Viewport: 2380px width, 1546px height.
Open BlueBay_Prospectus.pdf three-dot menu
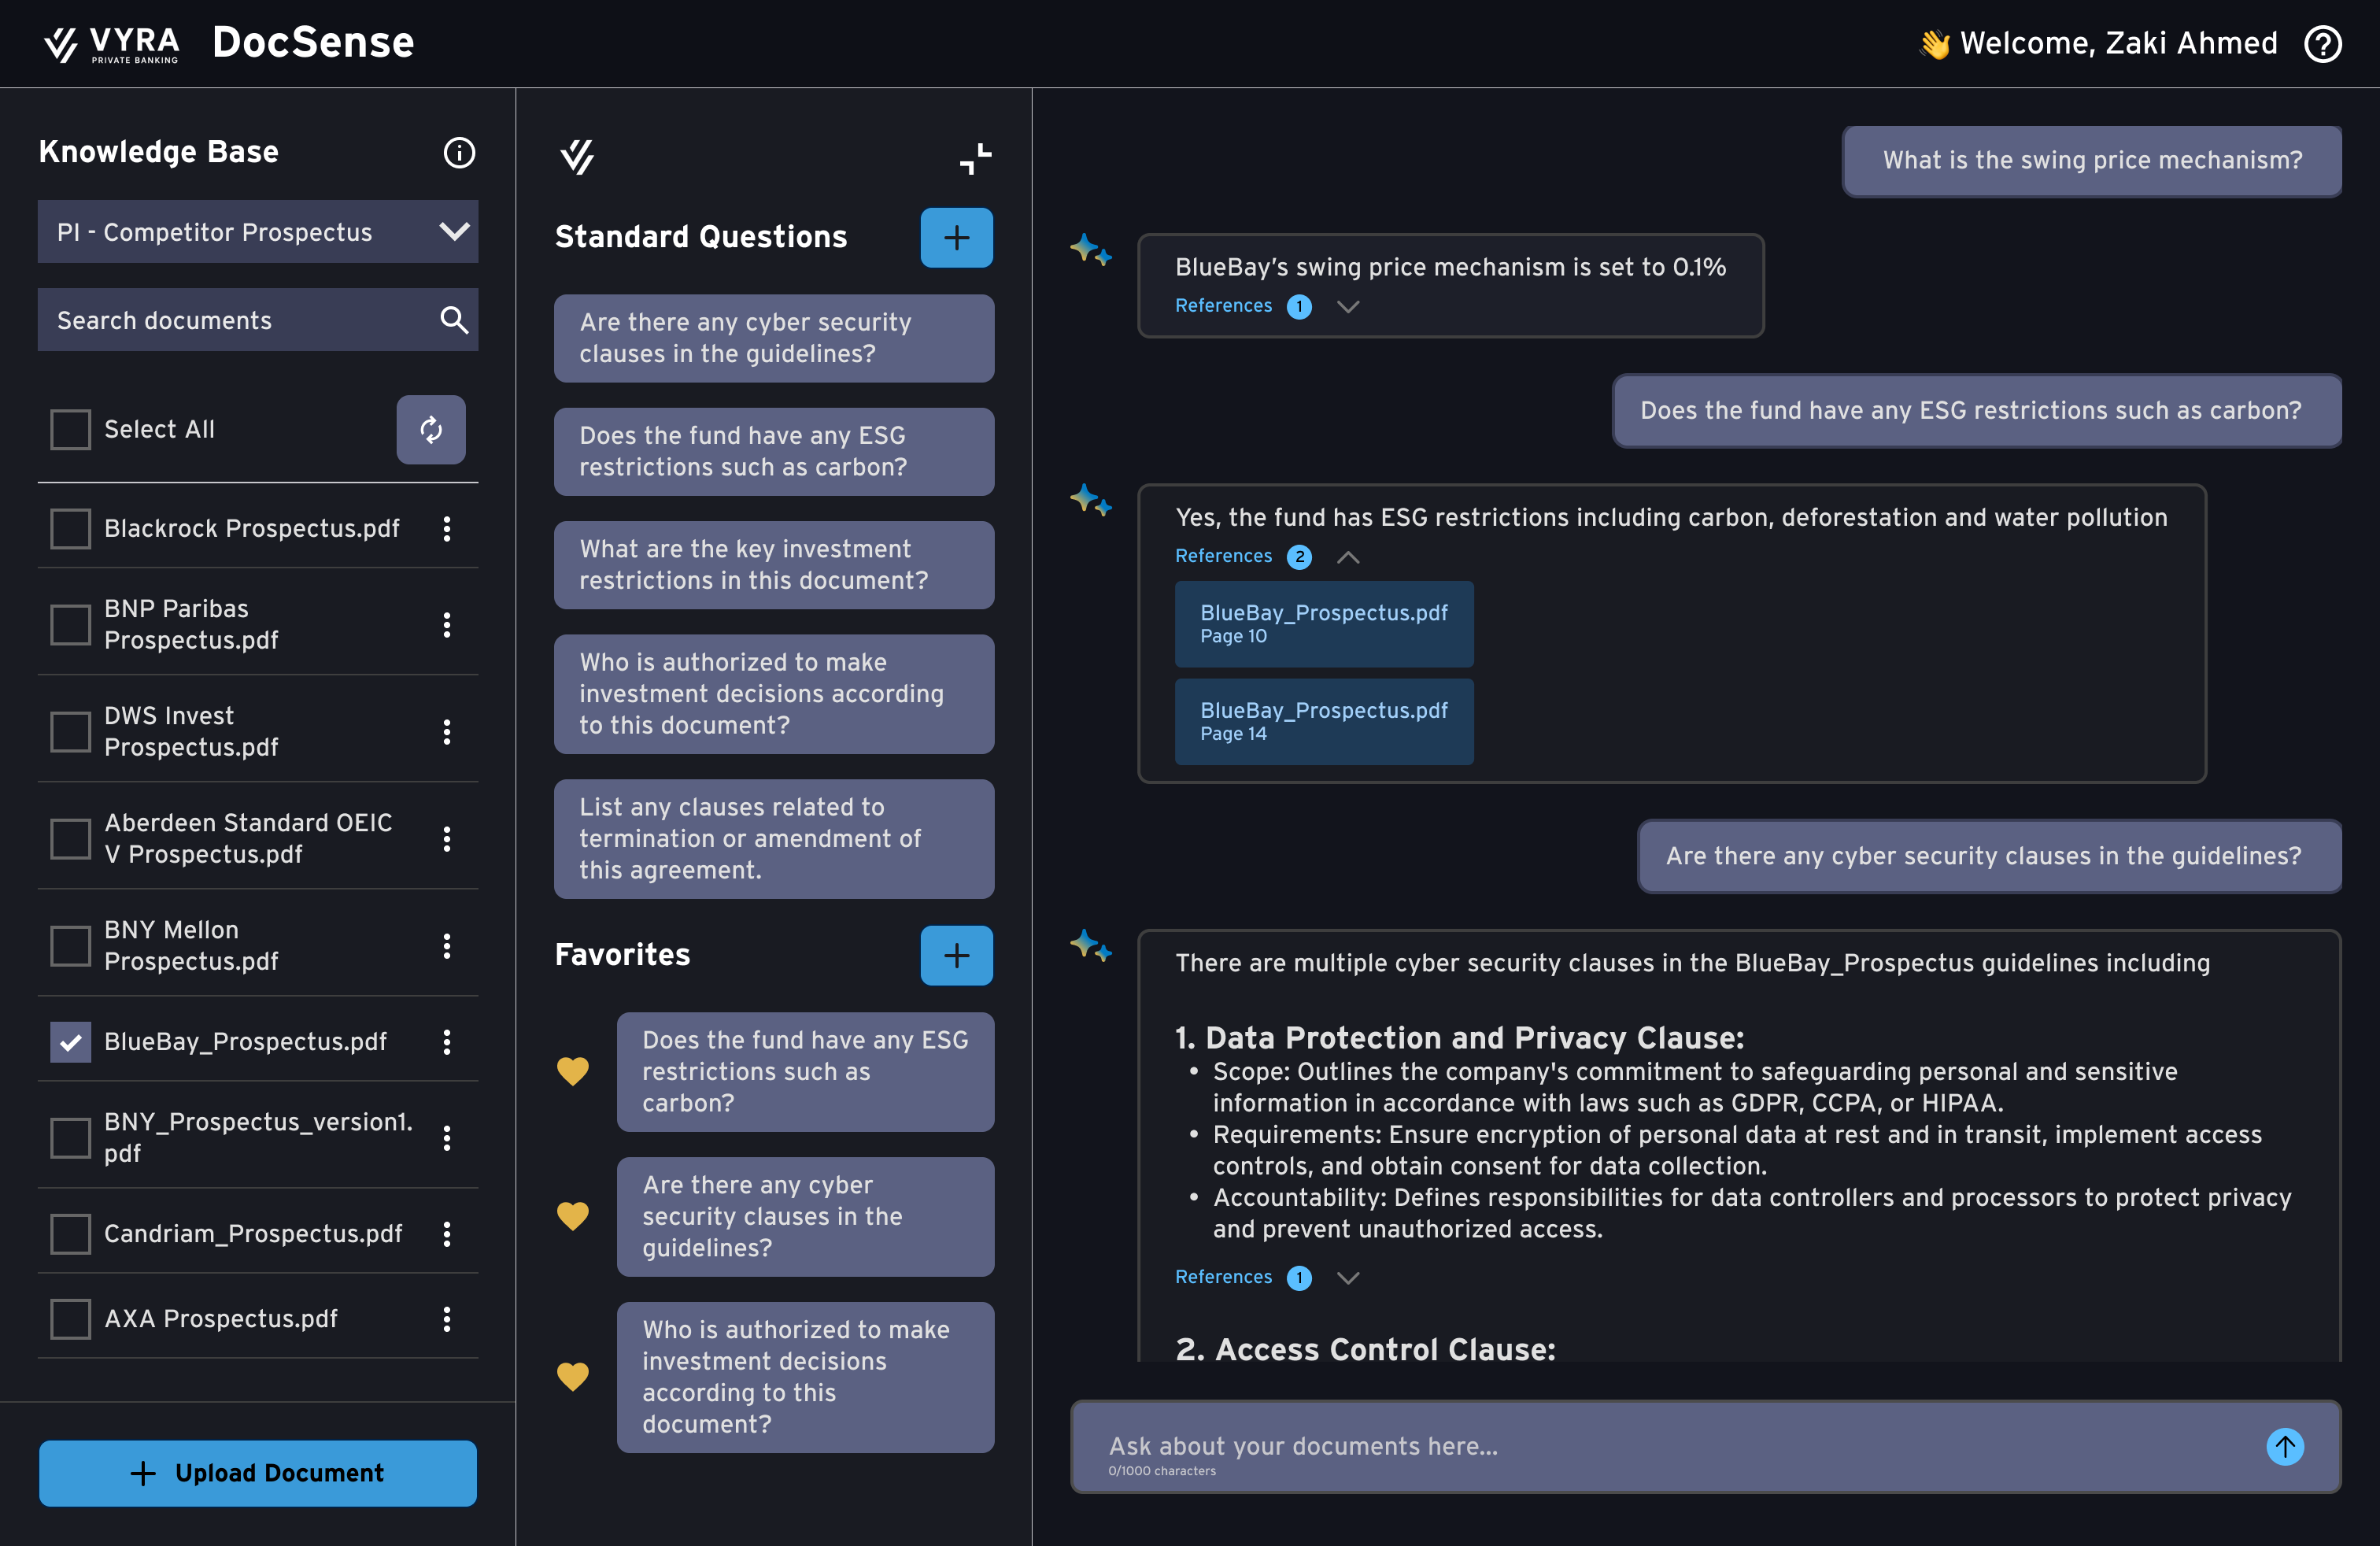[447, 1042]
